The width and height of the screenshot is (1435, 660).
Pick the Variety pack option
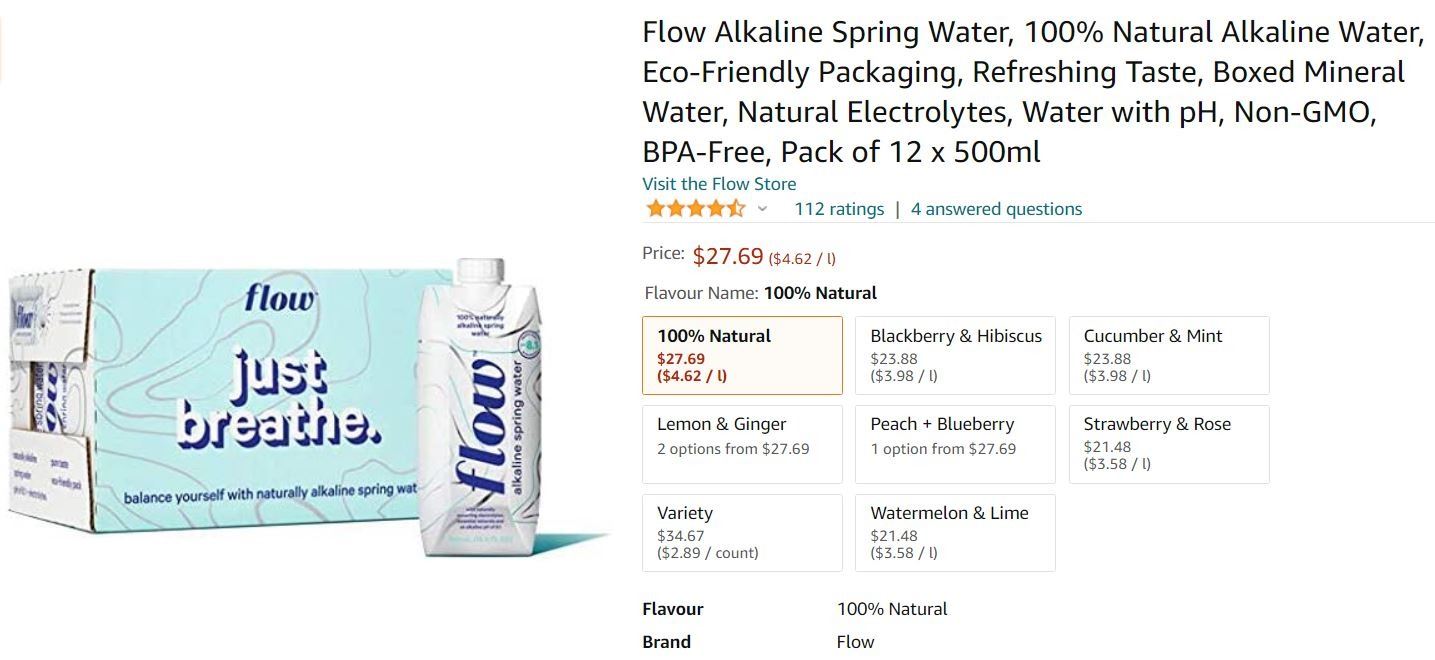[742, 532]
